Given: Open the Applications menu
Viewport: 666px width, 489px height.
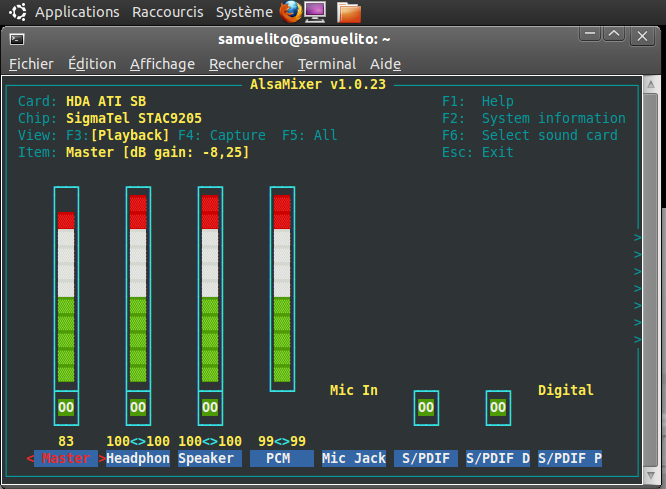Looking at the screenshot, I should [x=77, y=12].
